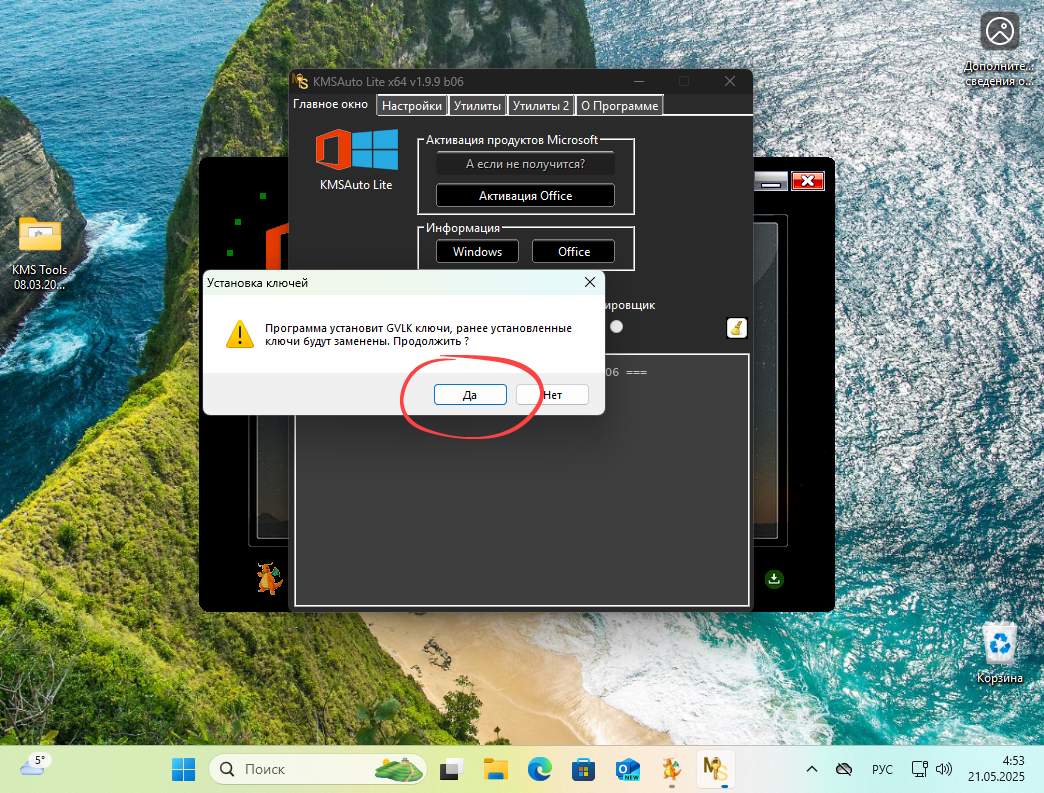Click the Windows information button
Screen dimensions: 1044x793
(477, 251)
